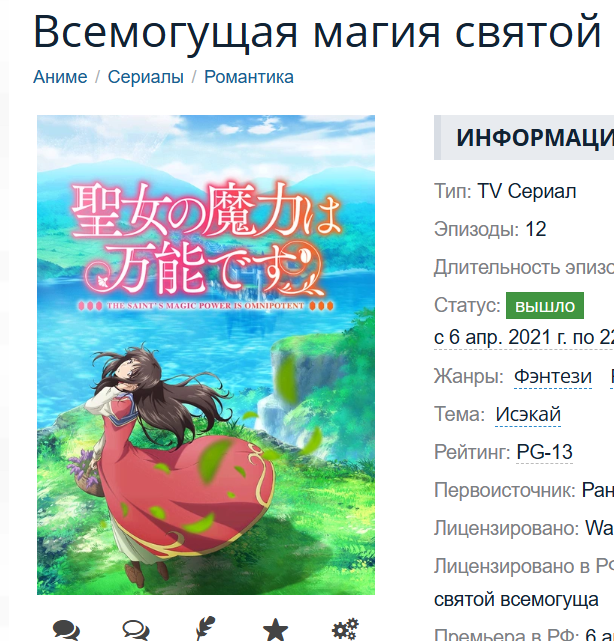Click the Первоисточник source value
Screen dimensions: 614x641
tap(598, 490)
